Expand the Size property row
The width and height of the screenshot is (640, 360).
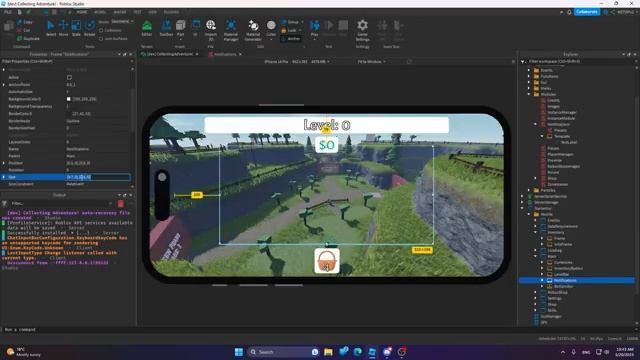click(4, 177)
